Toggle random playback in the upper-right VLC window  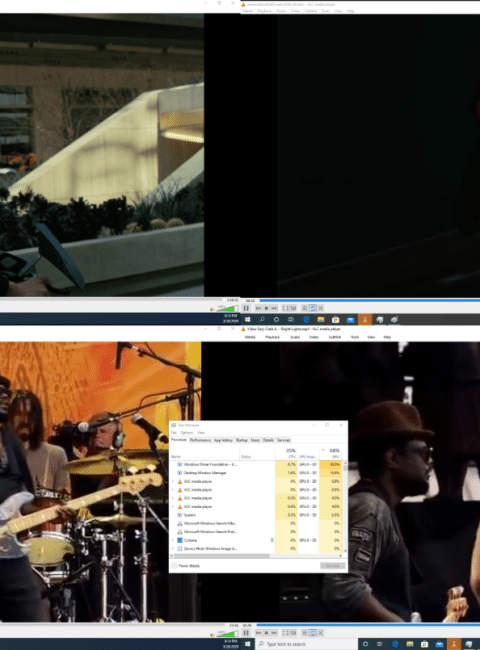pyautogui.click(x=320, y=308)
